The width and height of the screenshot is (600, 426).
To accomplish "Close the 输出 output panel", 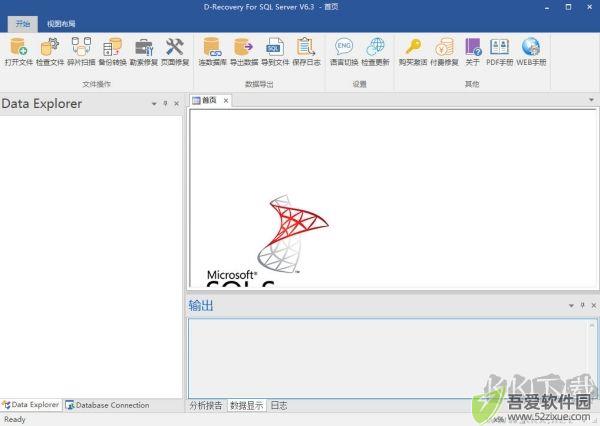I will [593, 305].
